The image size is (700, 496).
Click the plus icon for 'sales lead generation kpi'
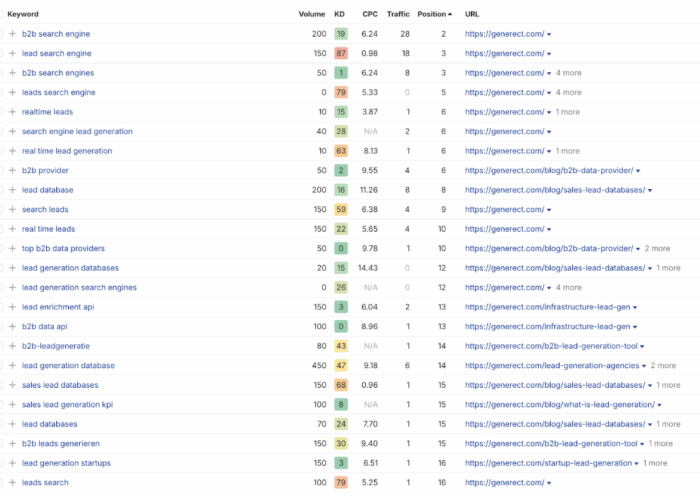12,404
